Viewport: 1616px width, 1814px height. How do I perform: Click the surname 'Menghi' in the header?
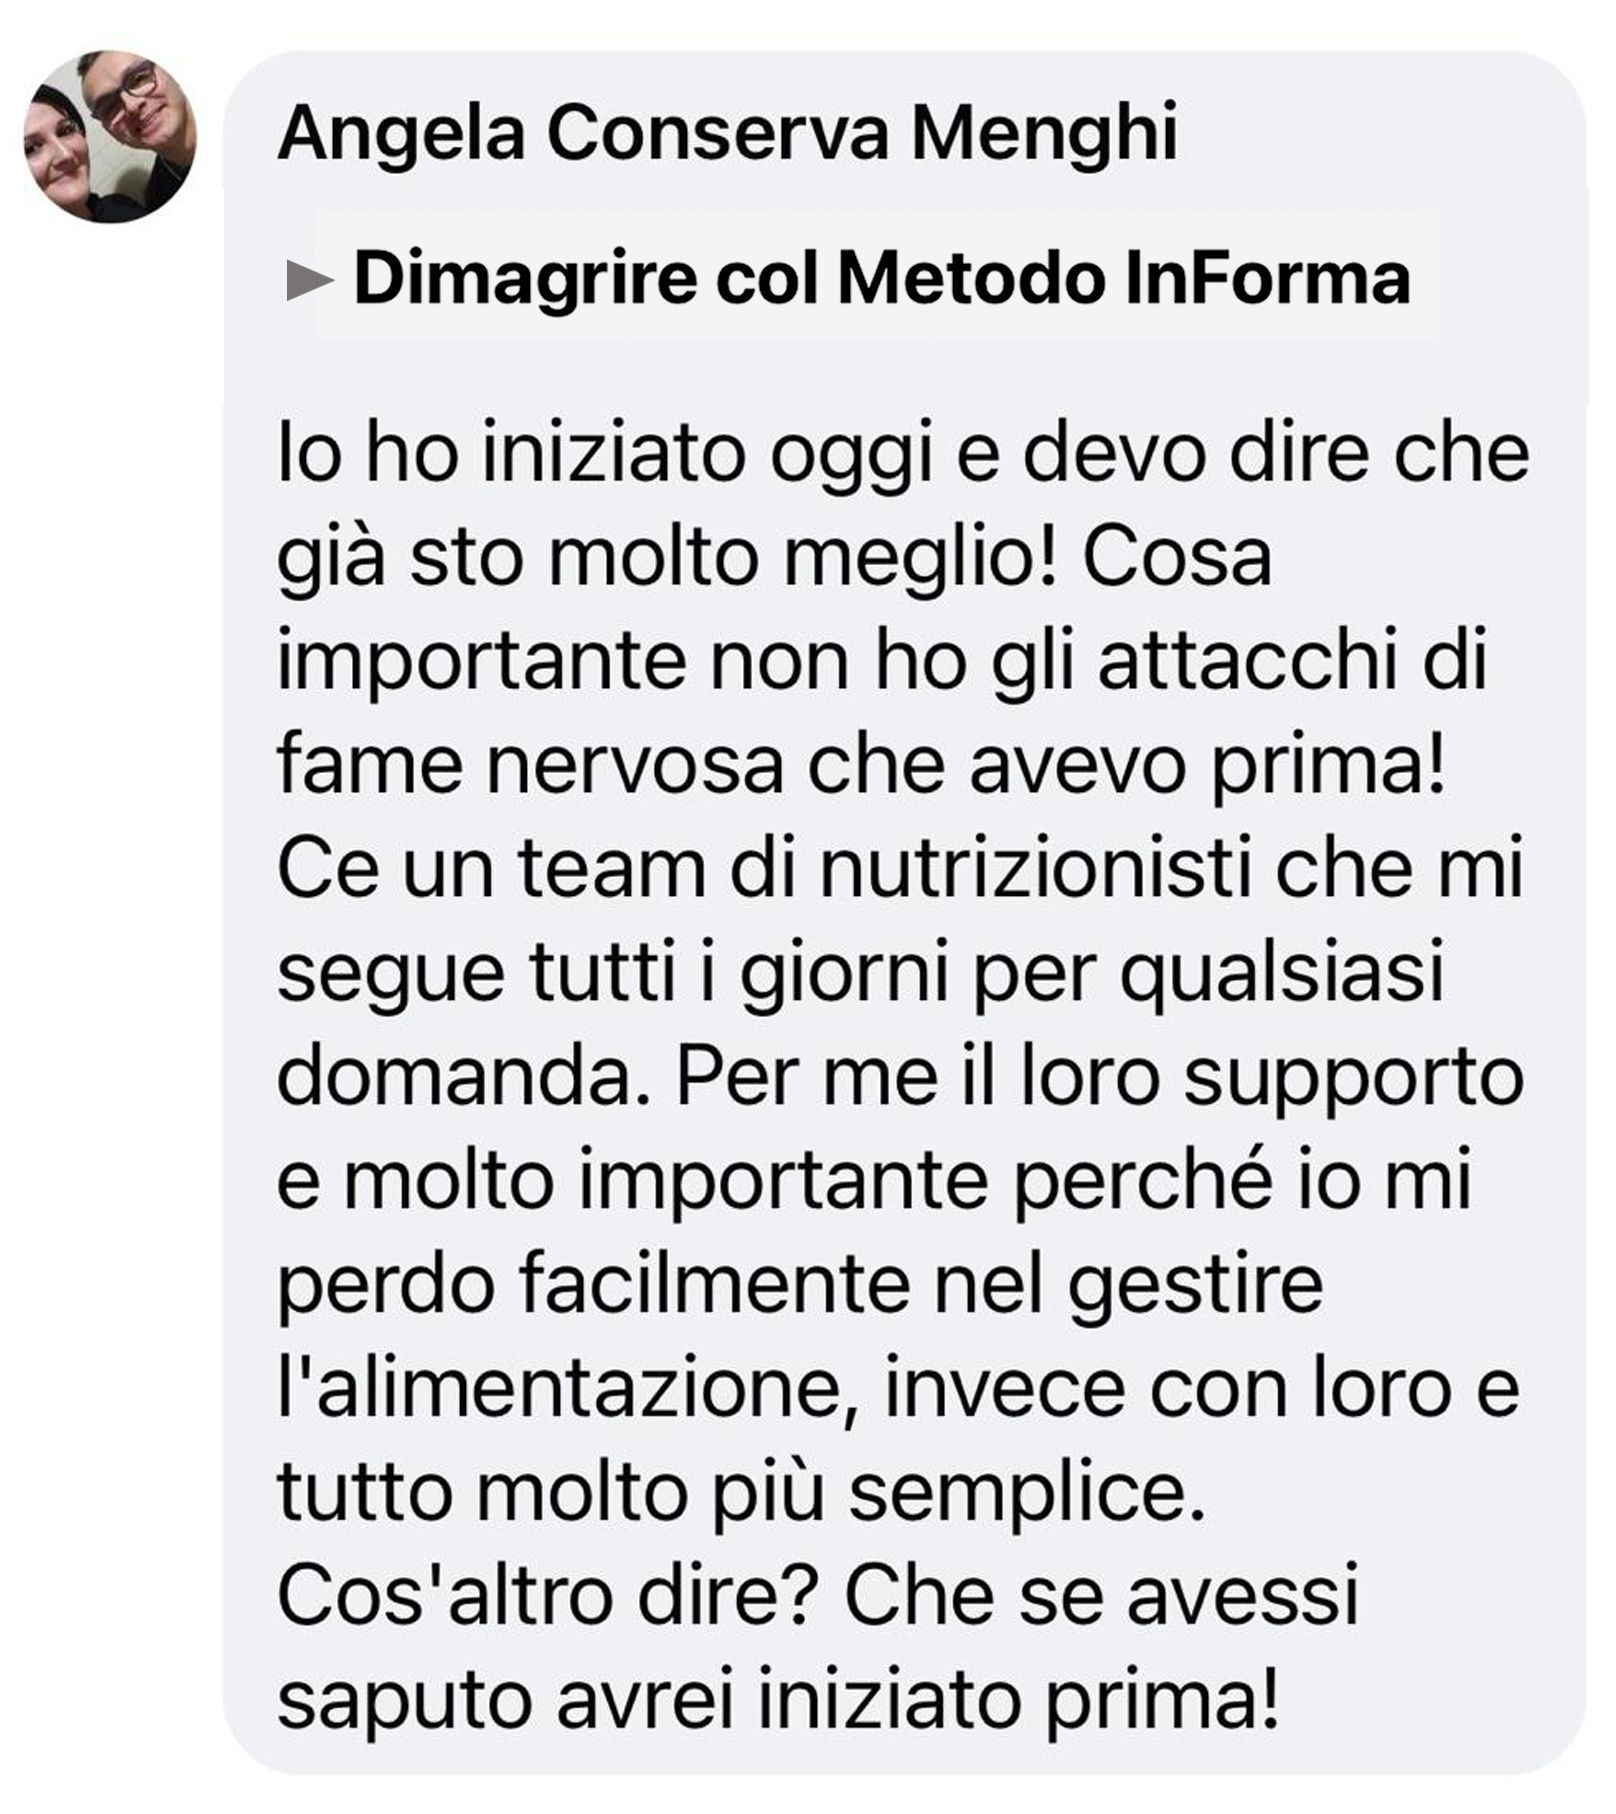(x=1045, y=133)
